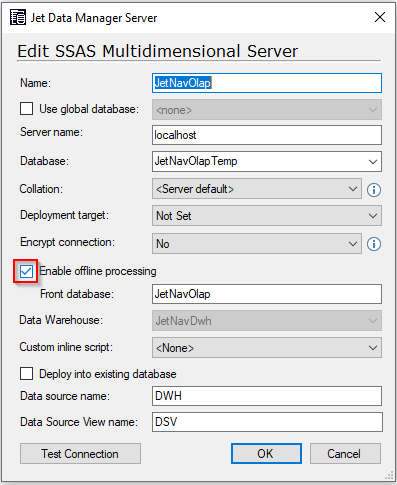Click the disabled global database none dropdown
This screenshot has width=397, height=485.
267,110
